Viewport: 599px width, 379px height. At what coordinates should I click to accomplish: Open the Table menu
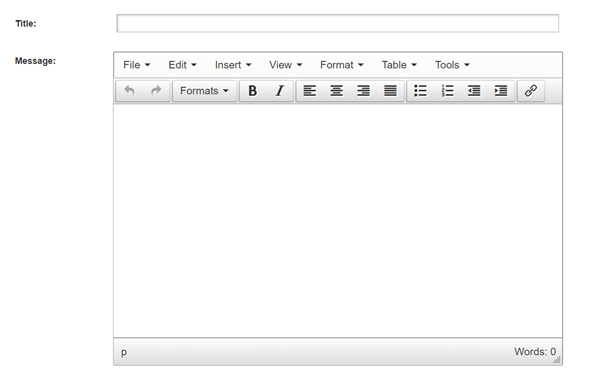(x=399, y=65)
